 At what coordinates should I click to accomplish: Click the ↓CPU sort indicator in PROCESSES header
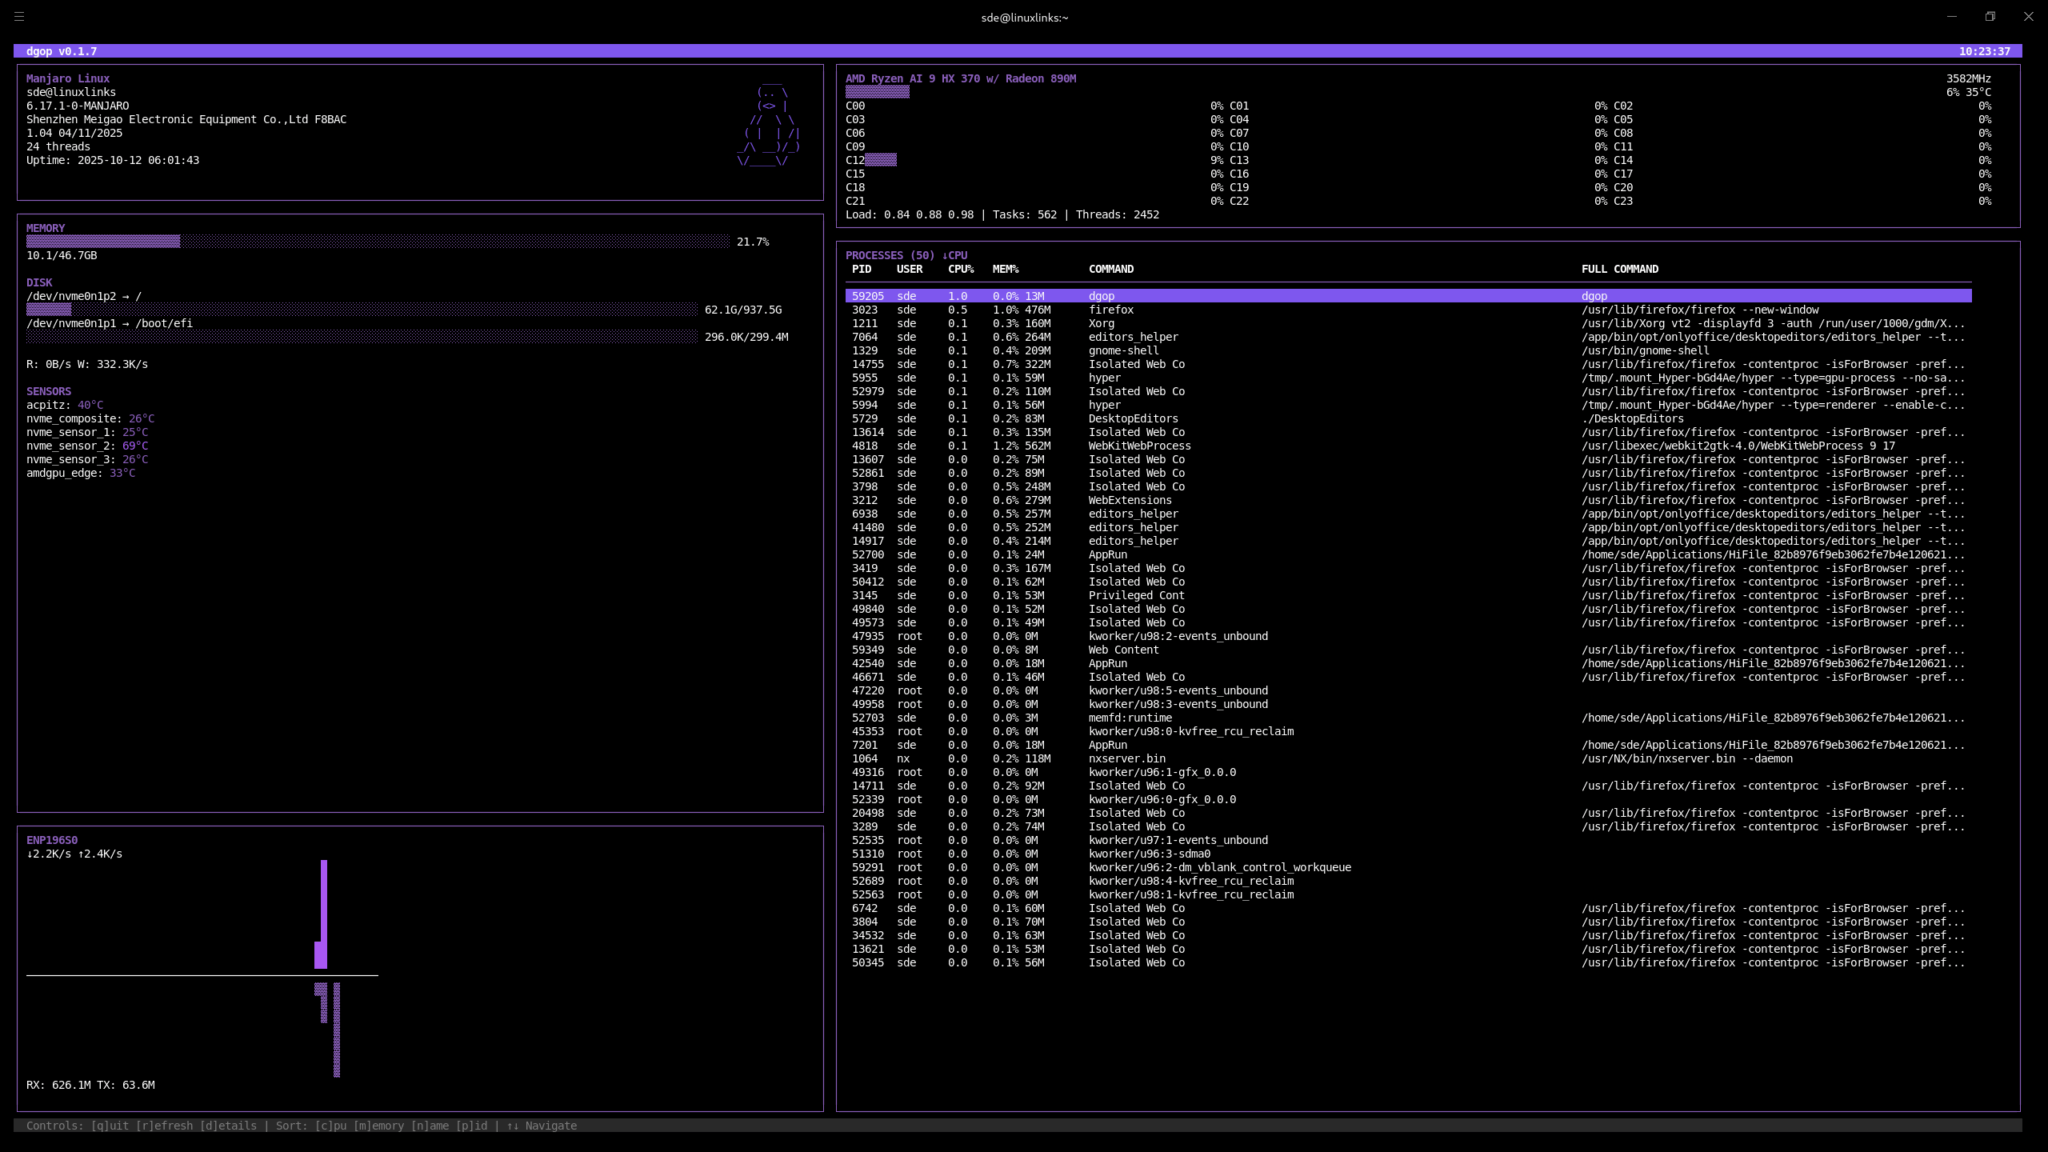click(x=954, y=255)
